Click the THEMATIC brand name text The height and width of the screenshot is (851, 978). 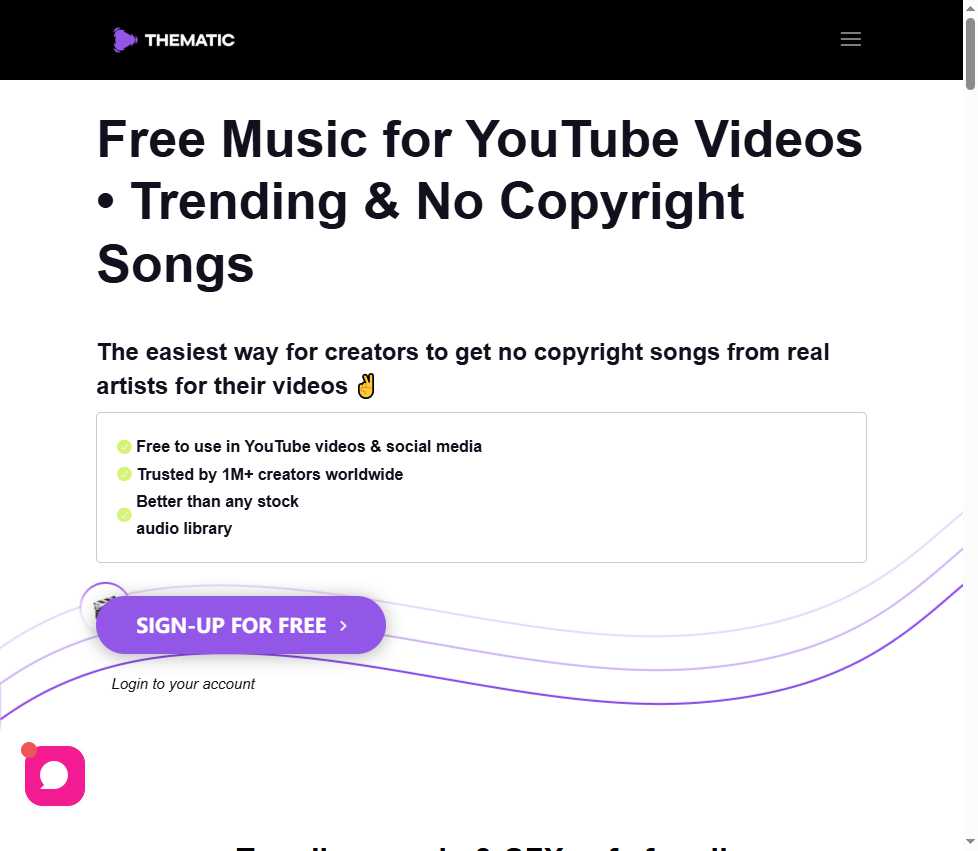pos(190,40)
